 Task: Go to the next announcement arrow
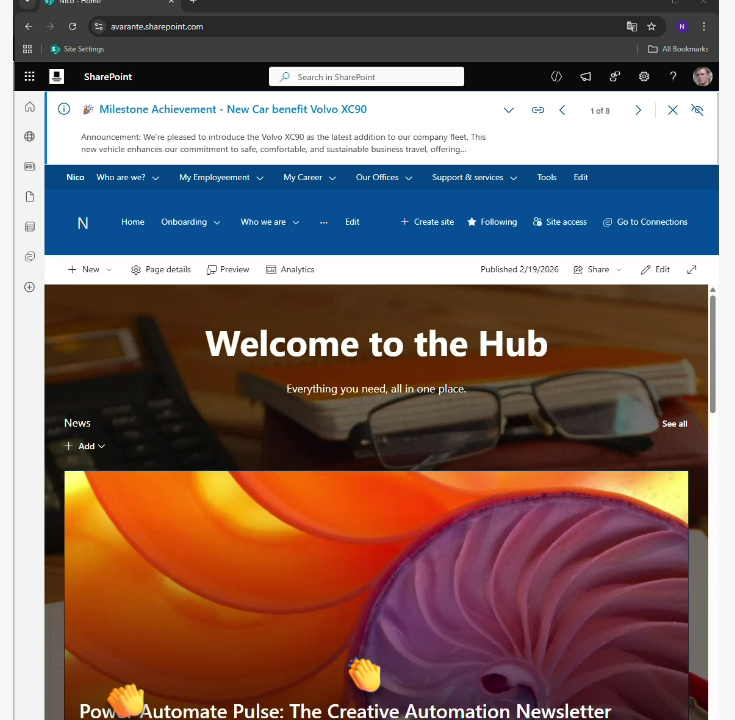pos(638,110)
